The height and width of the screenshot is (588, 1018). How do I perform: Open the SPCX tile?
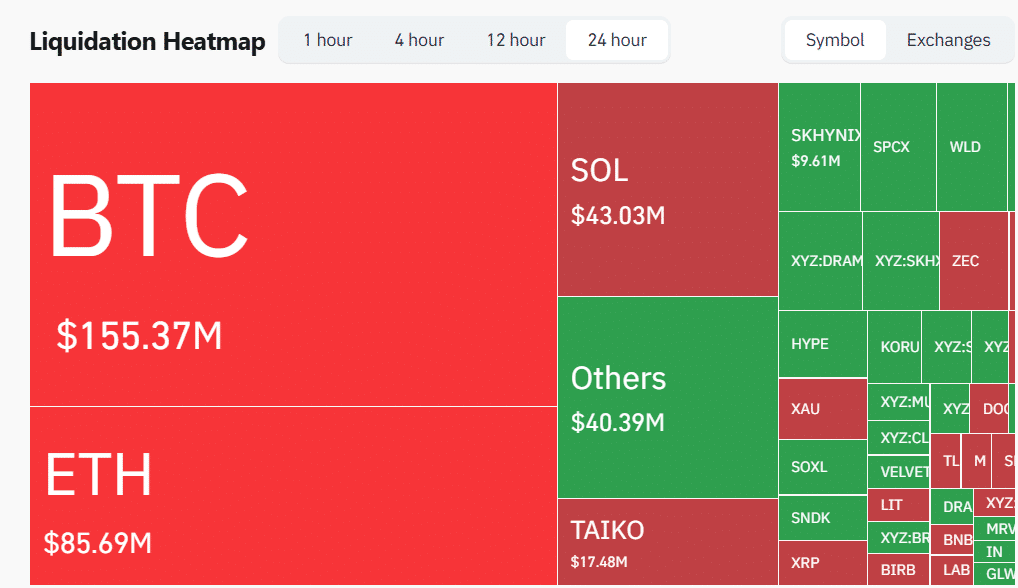pyautogui.click(x=899, y=147)
